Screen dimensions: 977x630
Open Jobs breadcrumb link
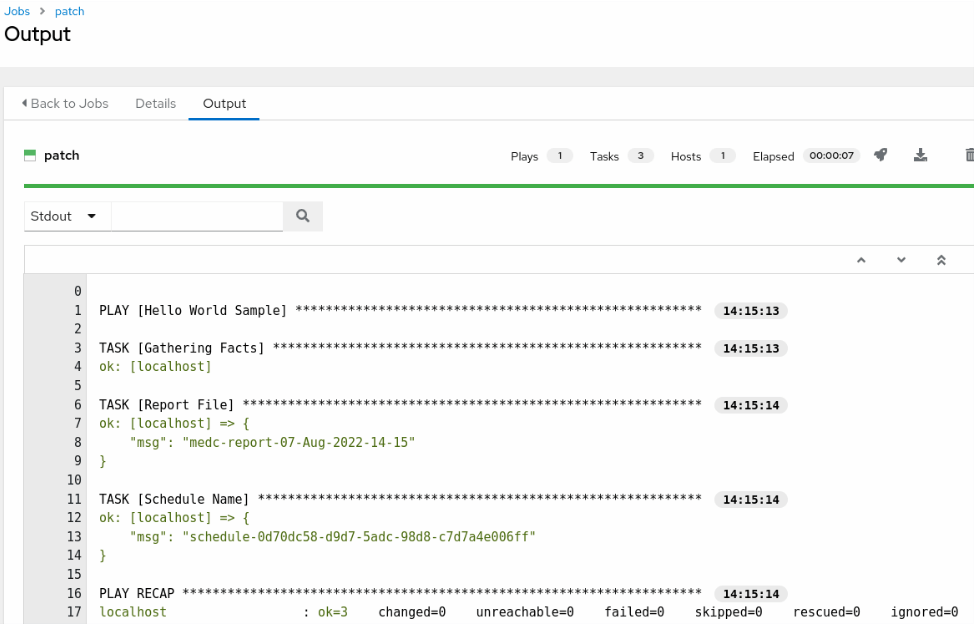(x=15, y=11)
